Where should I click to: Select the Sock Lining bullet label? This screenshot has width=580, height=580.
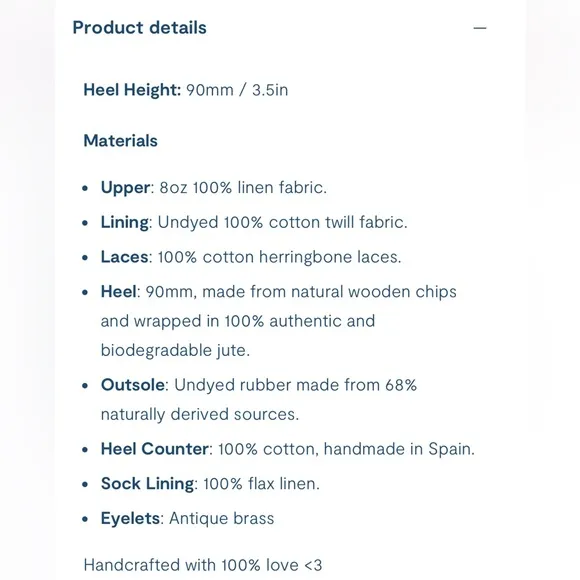point(147,484)
